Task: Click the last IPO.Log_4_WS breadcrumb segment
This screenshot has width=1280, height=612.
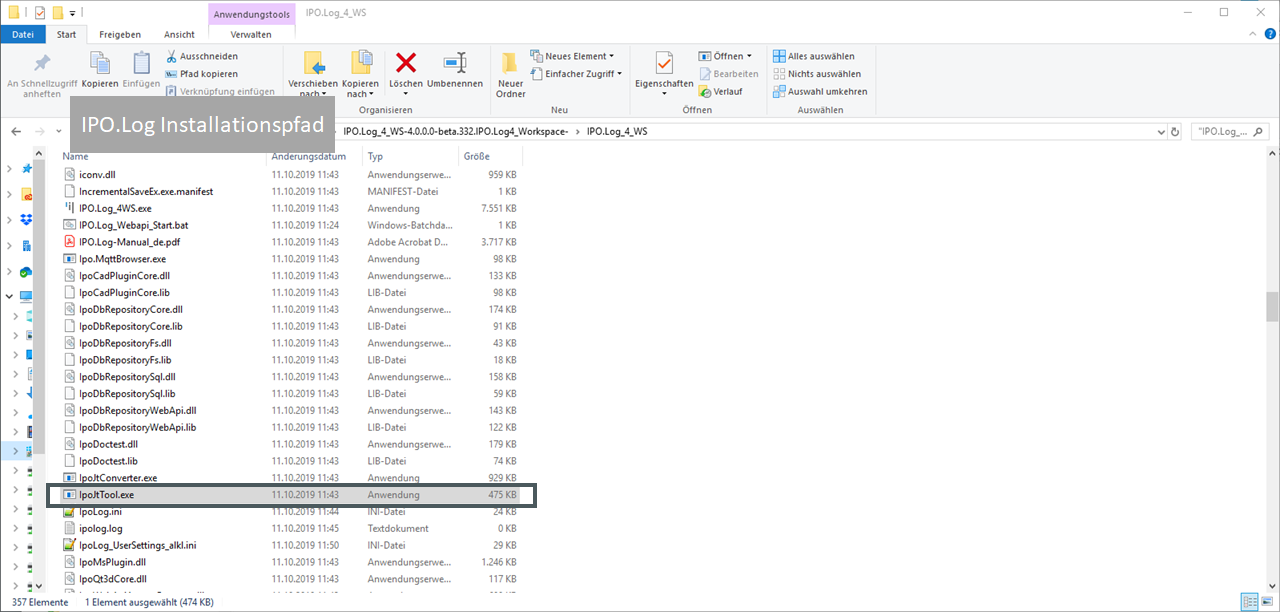Action: (x=617, y=132)
